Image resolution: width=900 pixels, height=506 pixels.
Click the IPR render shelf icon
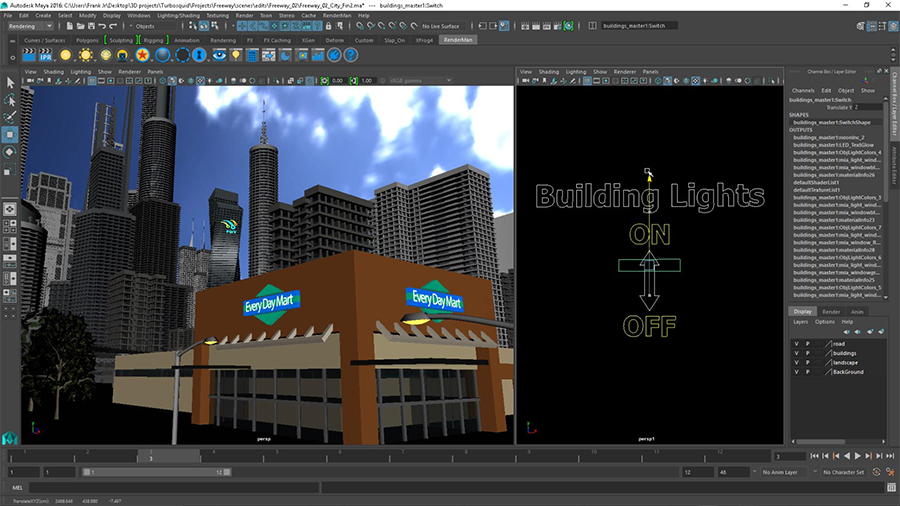46,55
